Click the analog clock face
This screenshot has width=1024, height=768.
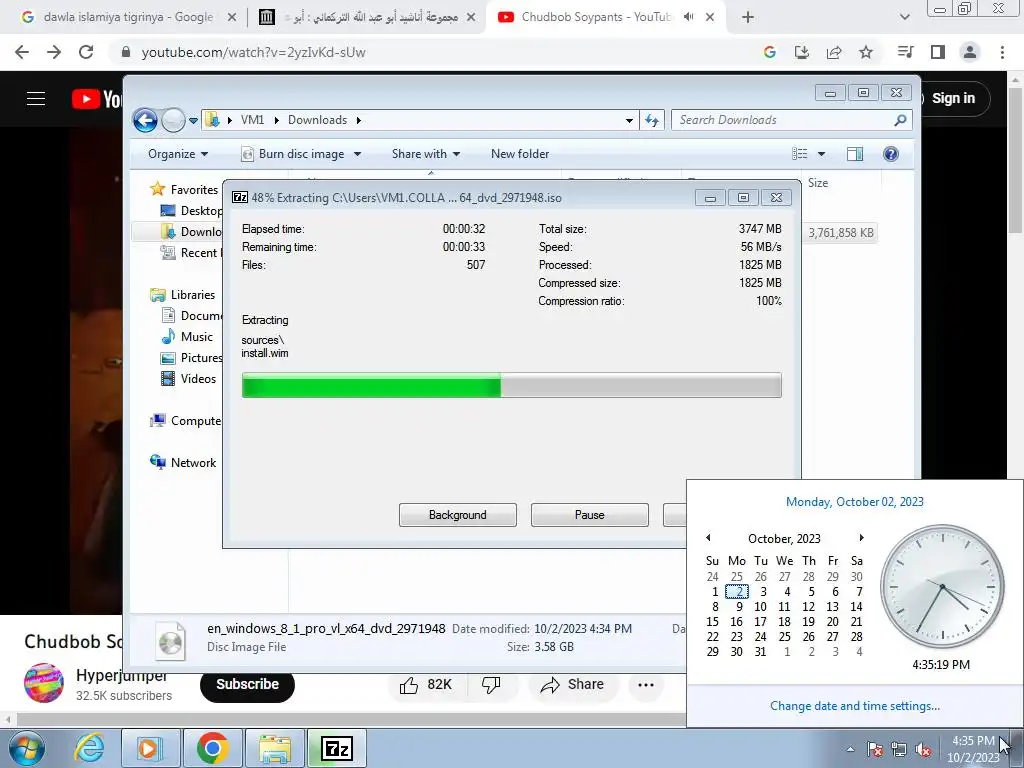942,586
